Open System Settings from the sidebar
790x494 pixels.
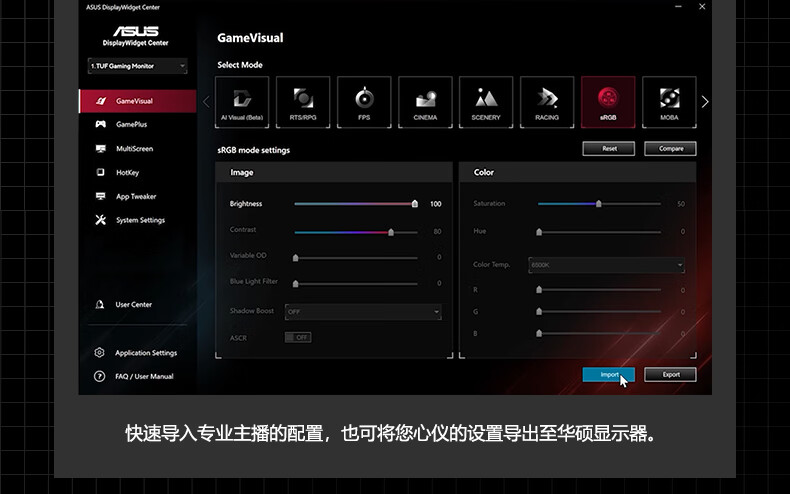pos(140,220)
